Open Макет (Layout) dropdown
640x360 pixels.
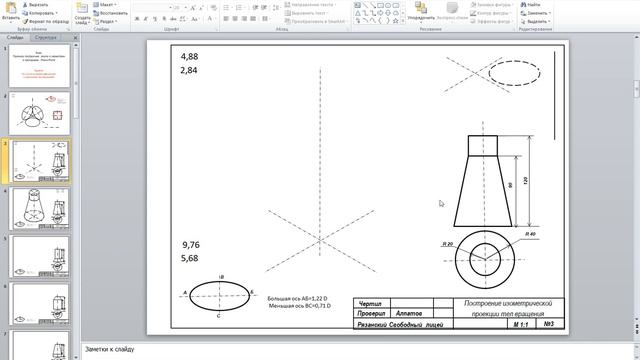[x=105, y=5]
